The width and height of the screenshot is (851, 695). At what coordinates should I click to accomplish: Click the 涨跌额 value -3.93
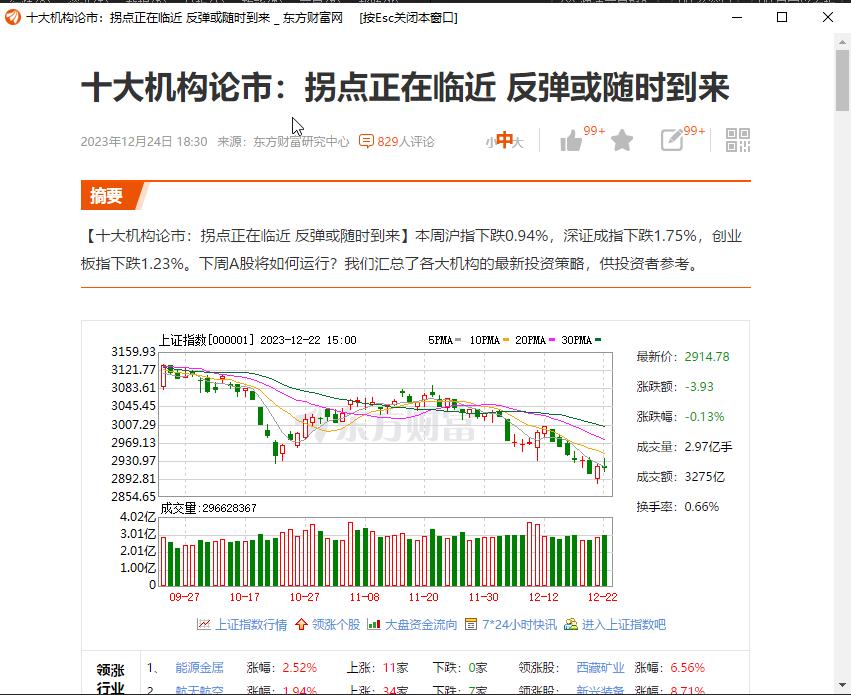coord(699,387)
